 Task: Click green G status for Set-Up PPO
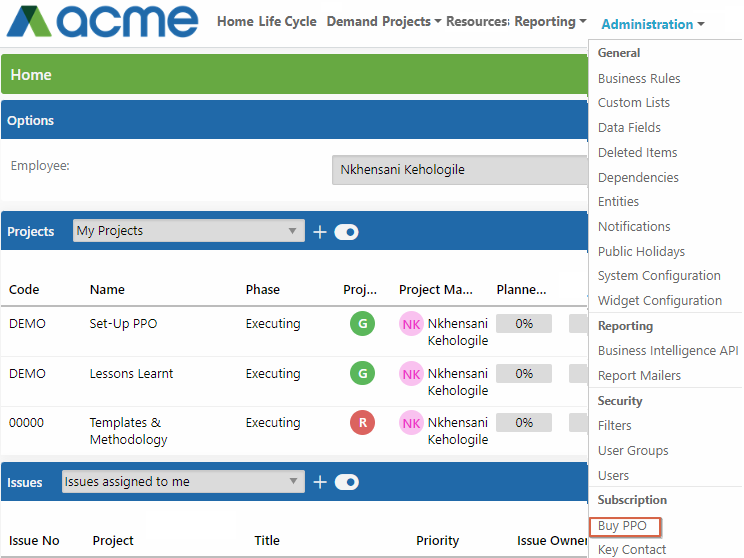coord(363,324)
